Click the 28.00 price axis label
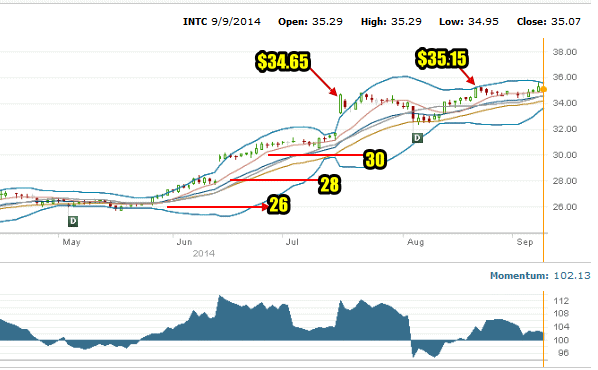The height and width of the screenshot is (370, 598). (565, 181)
